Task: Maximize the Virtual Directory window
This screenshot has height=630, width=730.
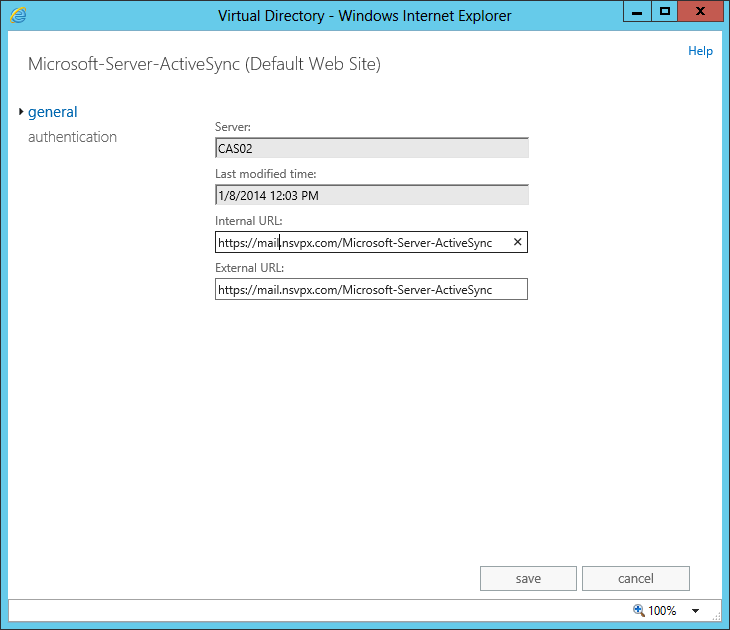Action: pyautogui.click(x=664, y=13)
